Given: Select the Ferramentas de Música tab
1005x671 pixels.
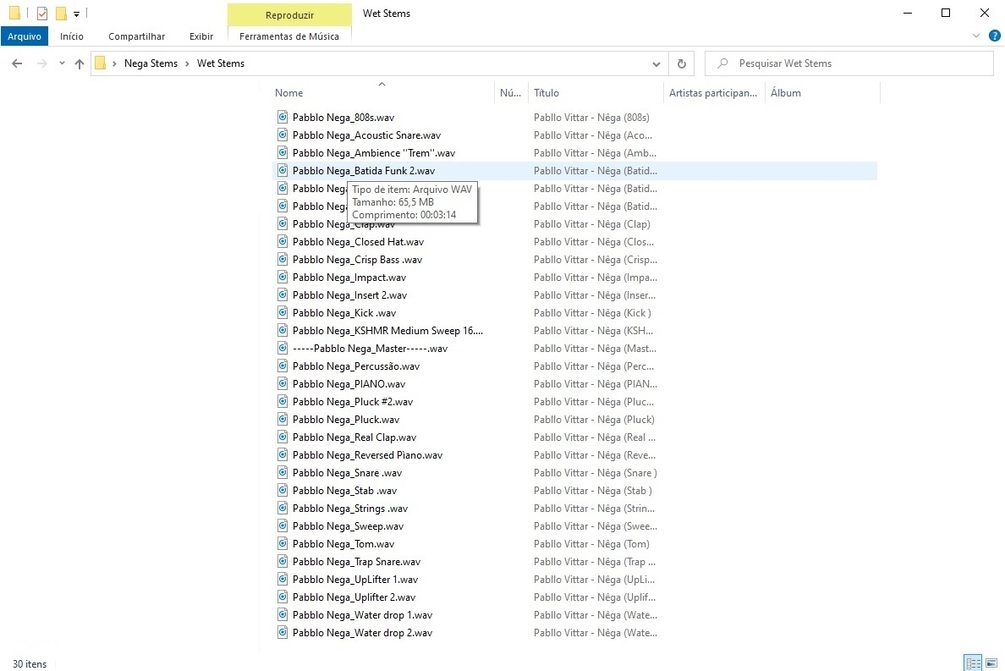Looking at the screenshot, I should (x=289, y=37).
